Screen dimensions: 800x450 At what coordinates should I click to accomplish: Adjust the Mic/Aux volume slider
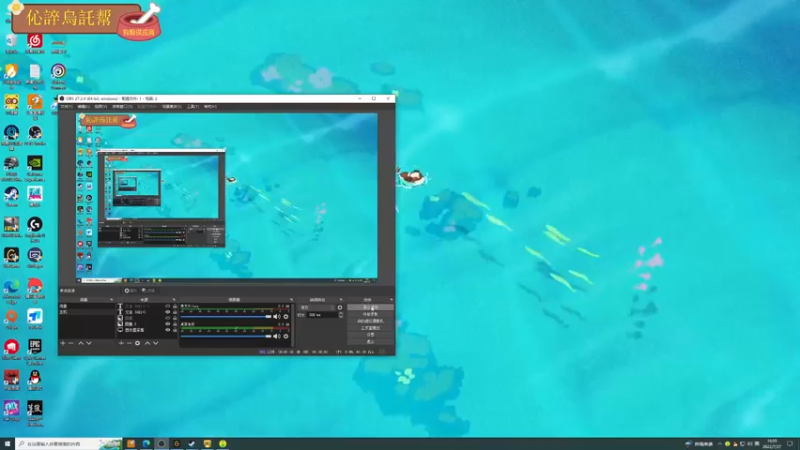pos(226,316)
